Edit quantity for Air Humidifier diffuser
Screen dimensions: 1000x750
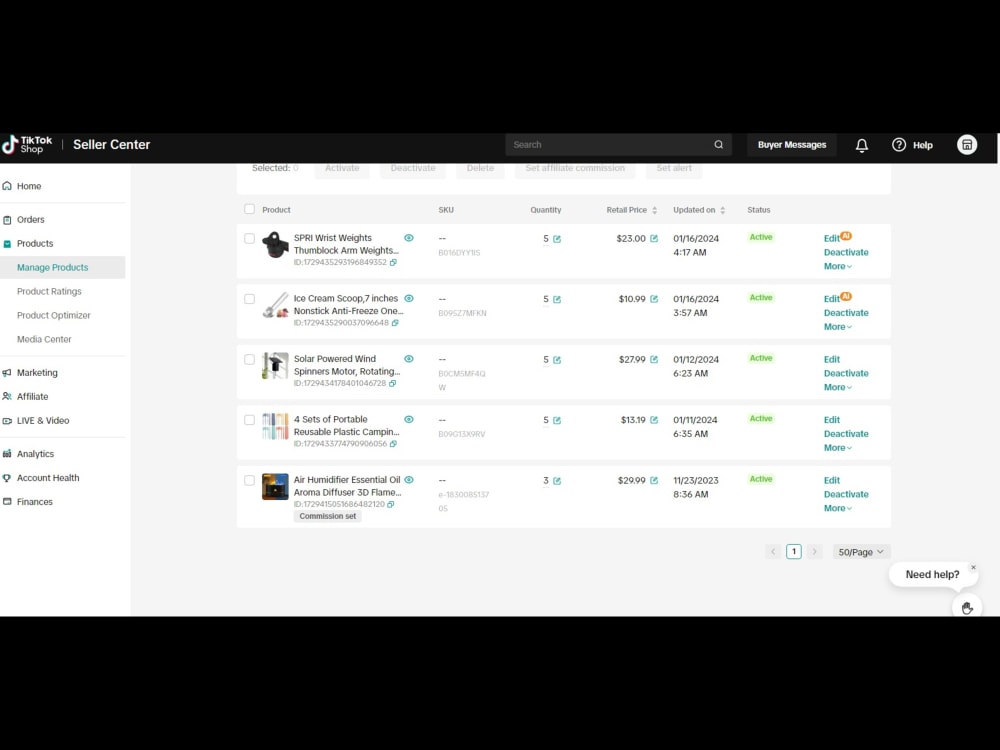(x=557, y=482)
